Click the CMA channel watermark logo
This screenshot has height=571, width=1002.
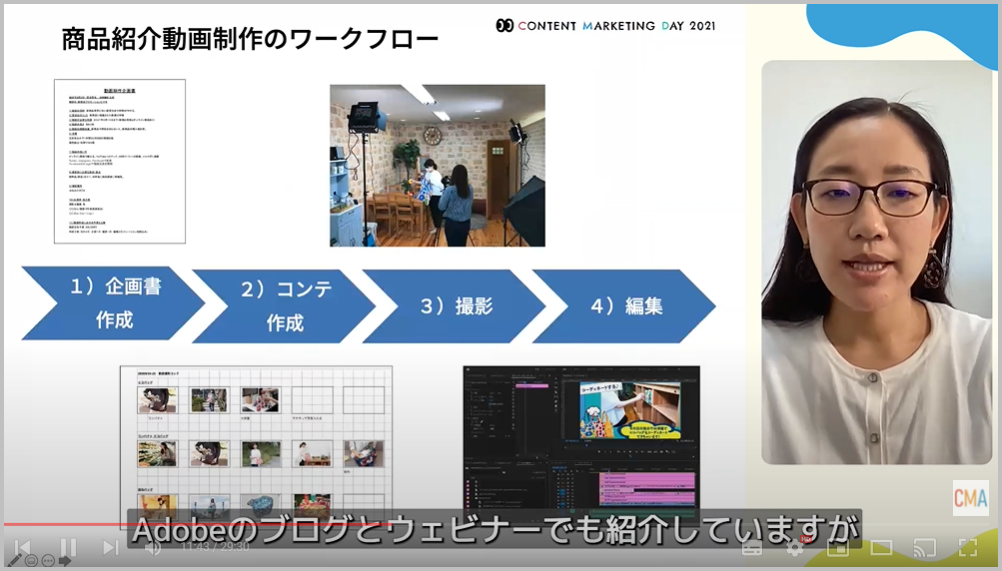click(x=970, y=497)
